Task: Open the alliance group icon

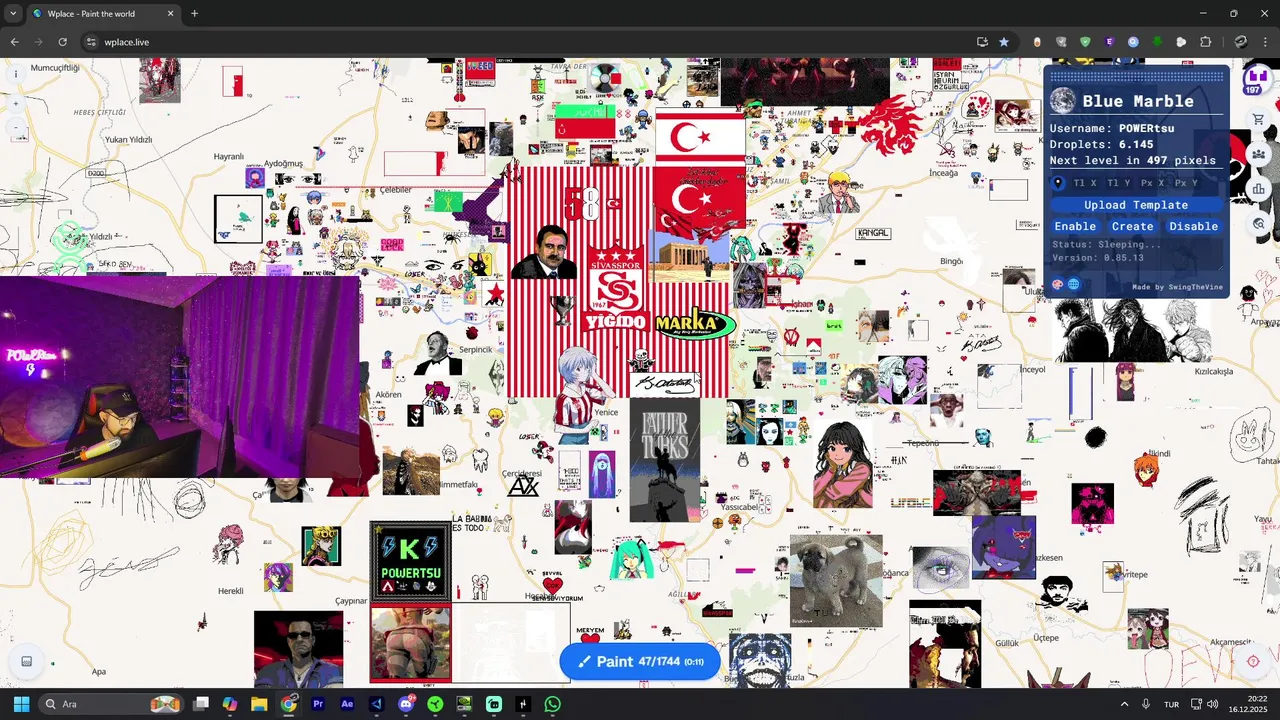Action: [x=1258, y=154]
